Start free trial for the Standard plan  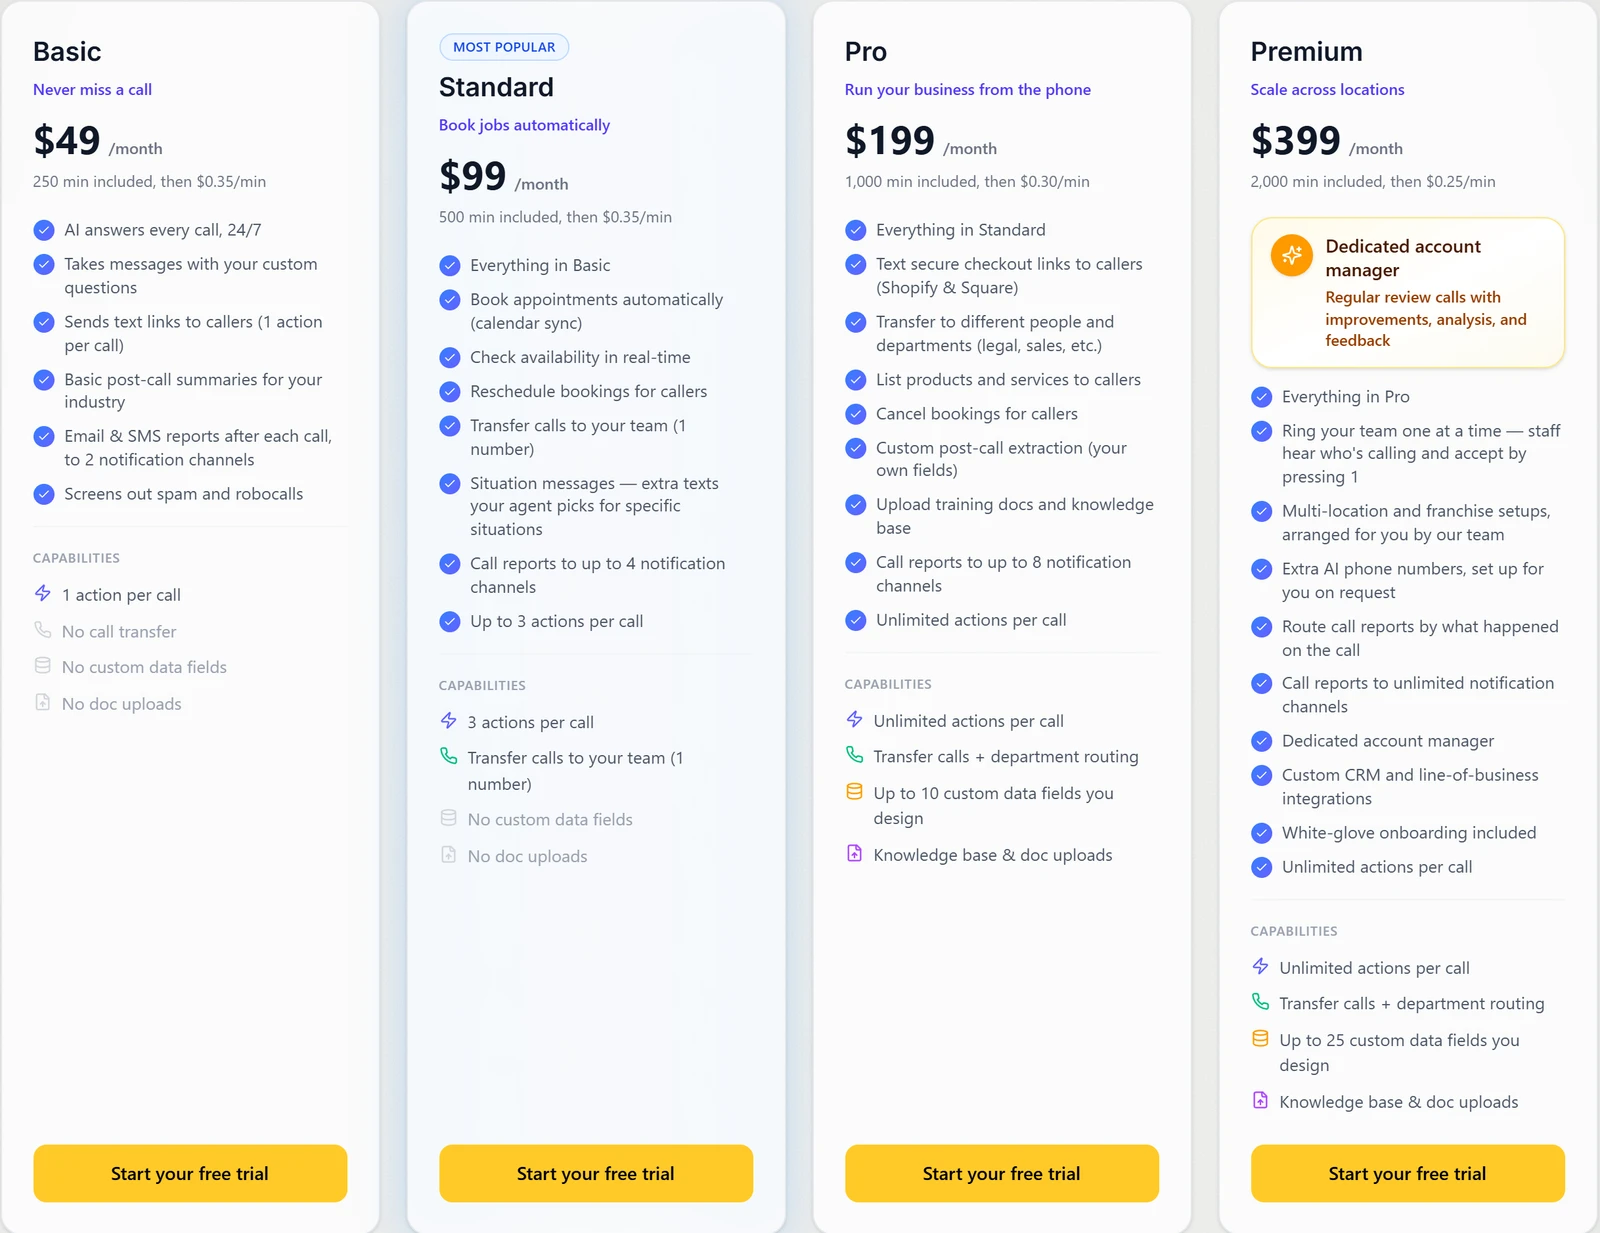(596, 1173)
